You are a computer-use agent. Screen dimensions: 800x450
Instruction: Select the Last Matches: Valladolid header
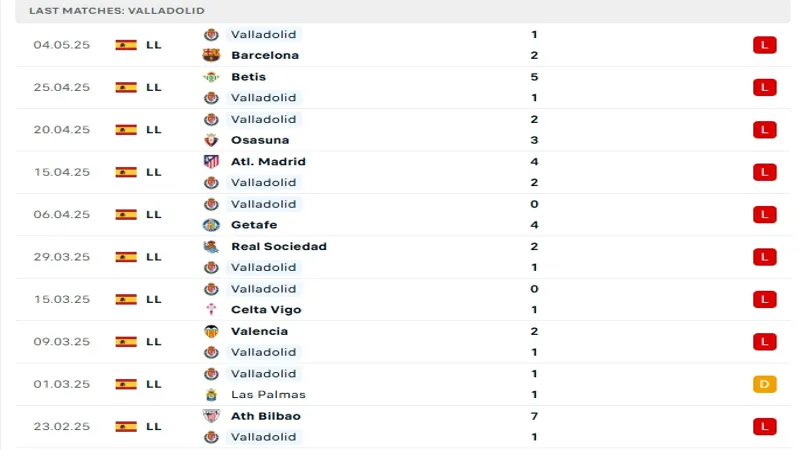(117, 10)
